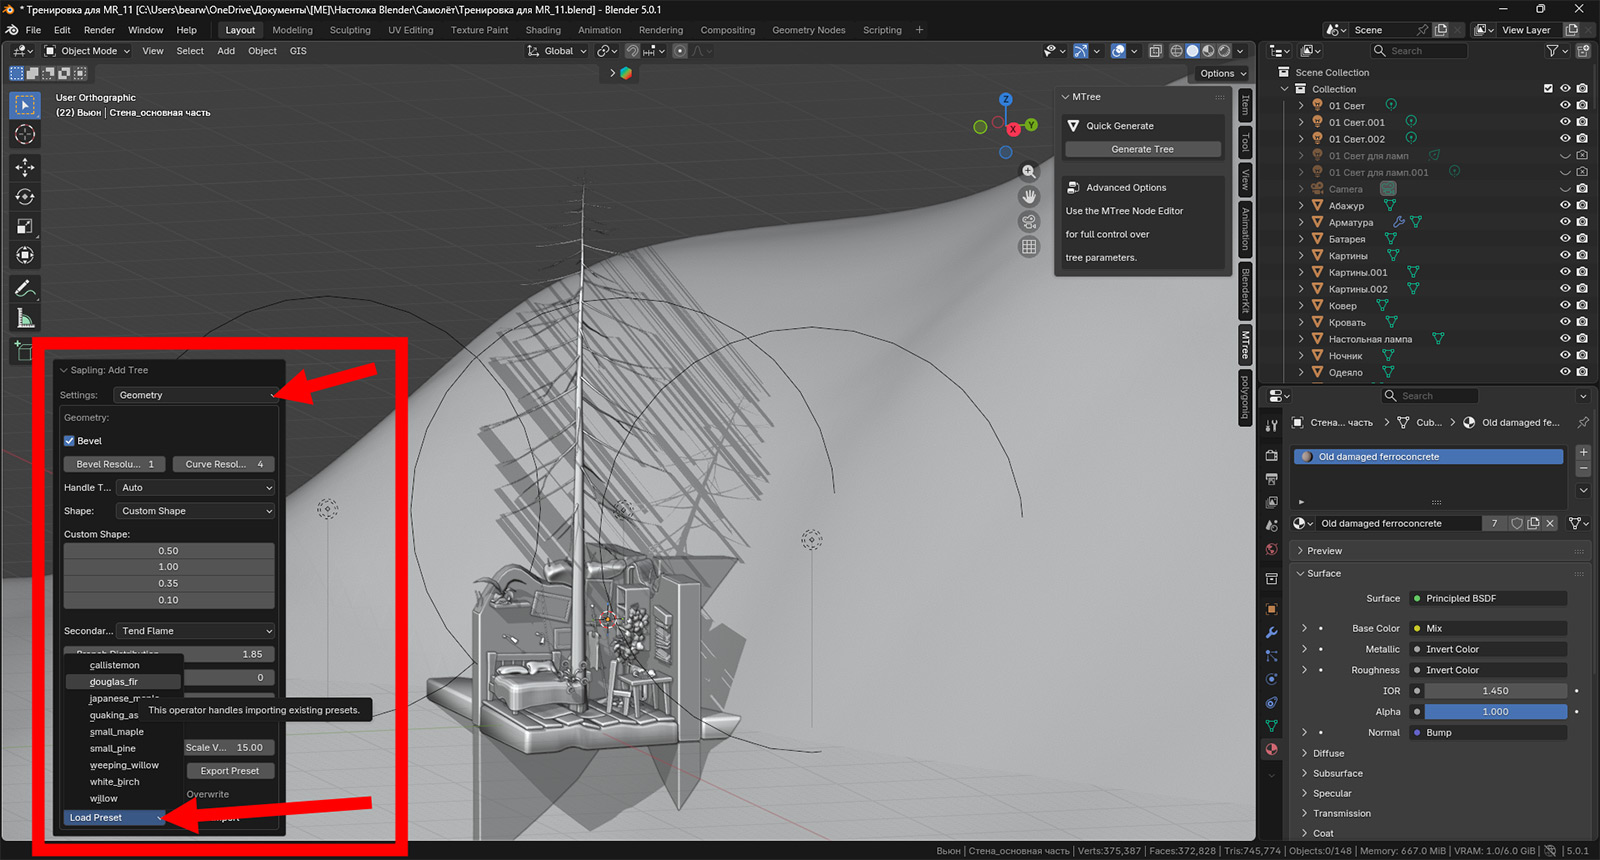
Task: Select the Rotate tool in left toolbar
Action: pos(25,197)
